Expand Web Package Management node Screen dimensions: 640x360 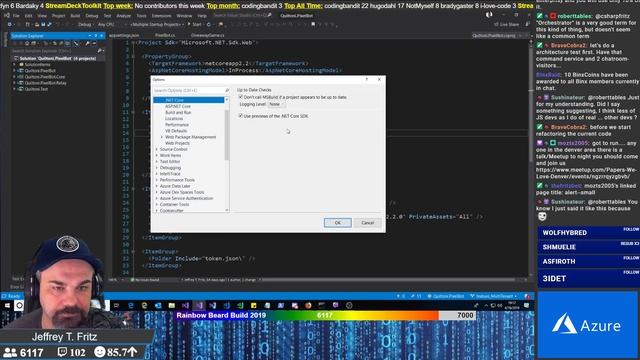(162, 137)
